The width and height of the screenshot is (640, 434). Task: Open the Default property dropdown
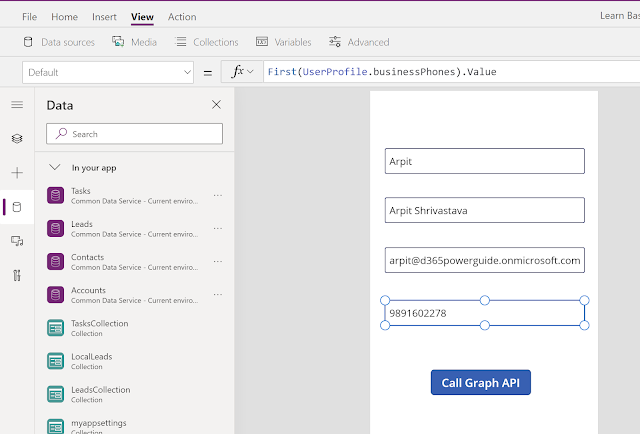click(x=110, y=72)
